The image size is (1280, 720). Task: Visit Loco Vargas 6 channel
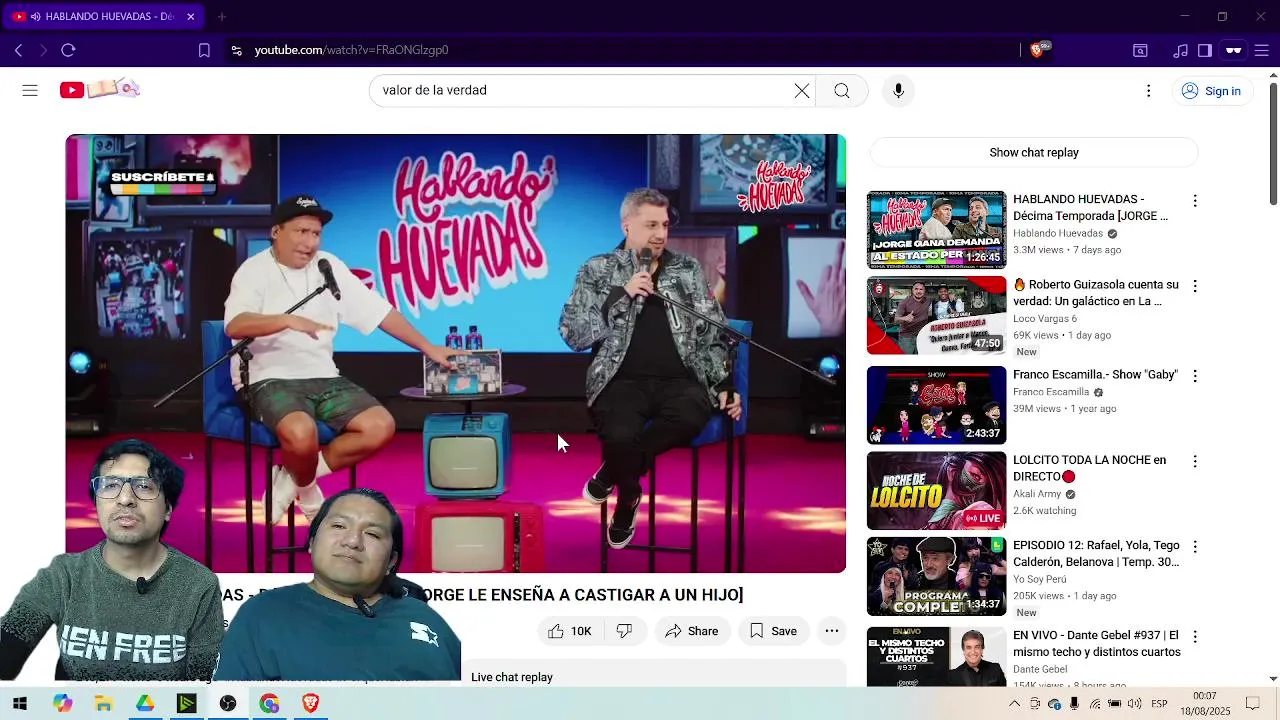[x=1045, y=319]
